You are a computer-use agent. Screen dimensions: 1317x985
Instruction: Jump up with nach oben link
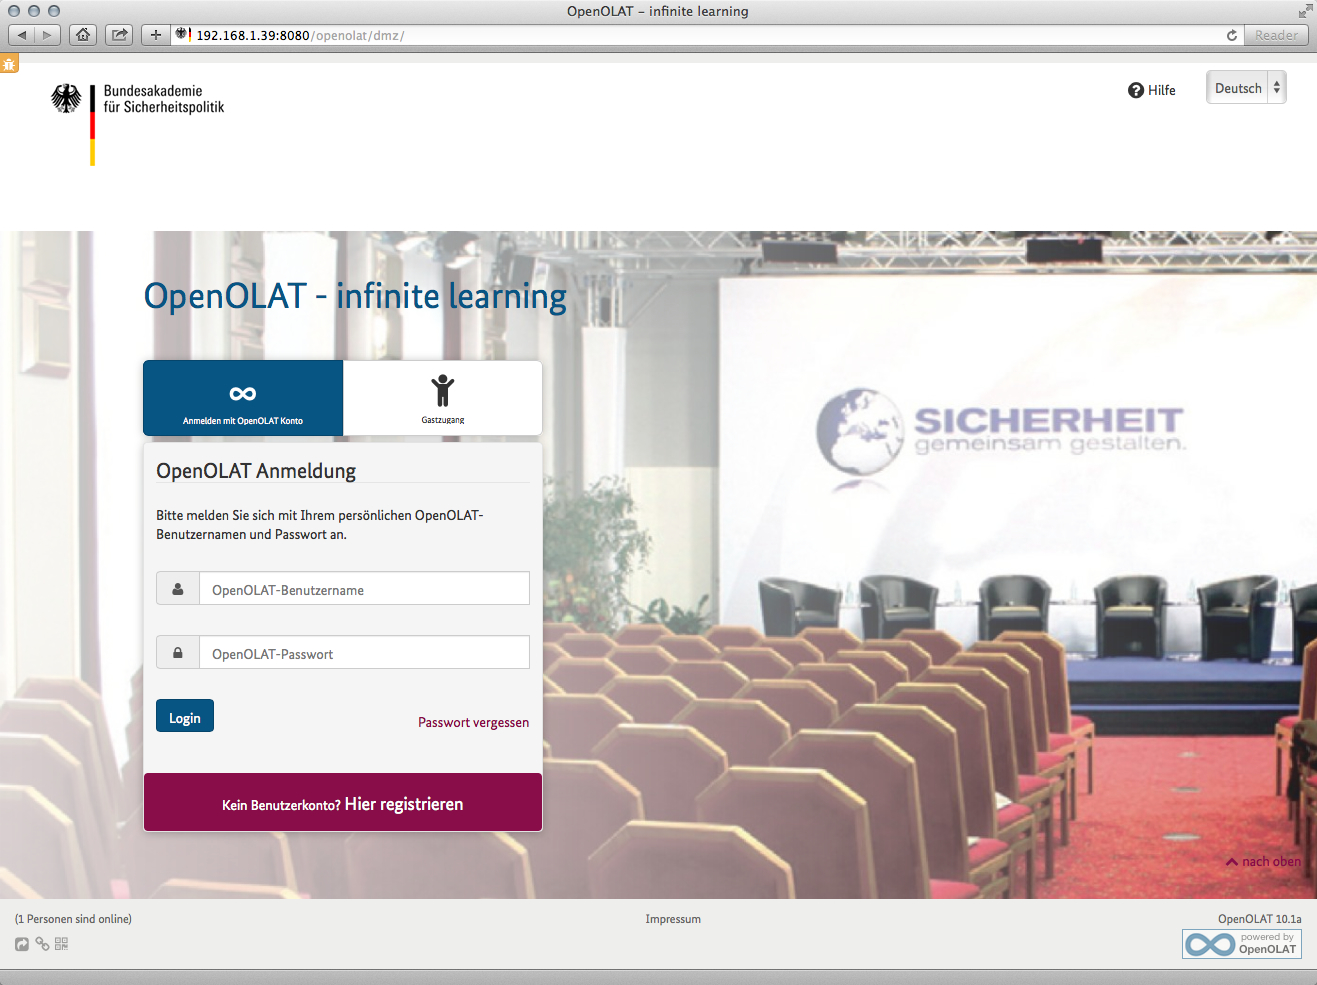coord(1264,861)
